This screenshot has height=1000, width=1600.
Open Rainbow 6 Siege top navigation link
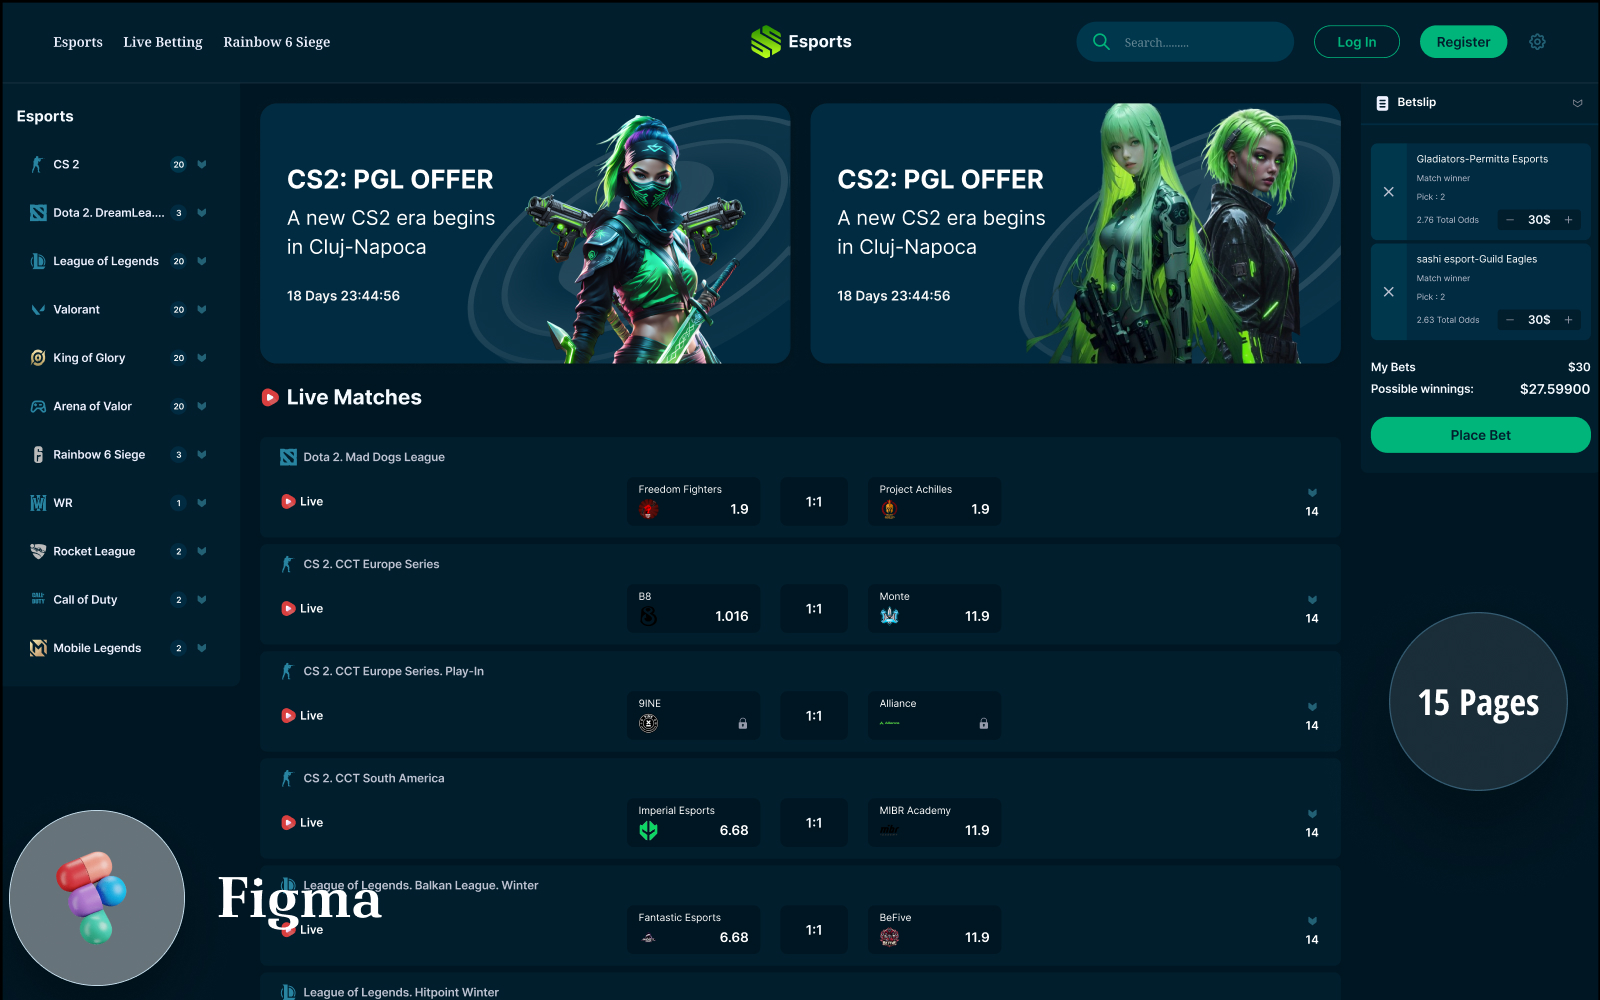(x=276, y=42)
